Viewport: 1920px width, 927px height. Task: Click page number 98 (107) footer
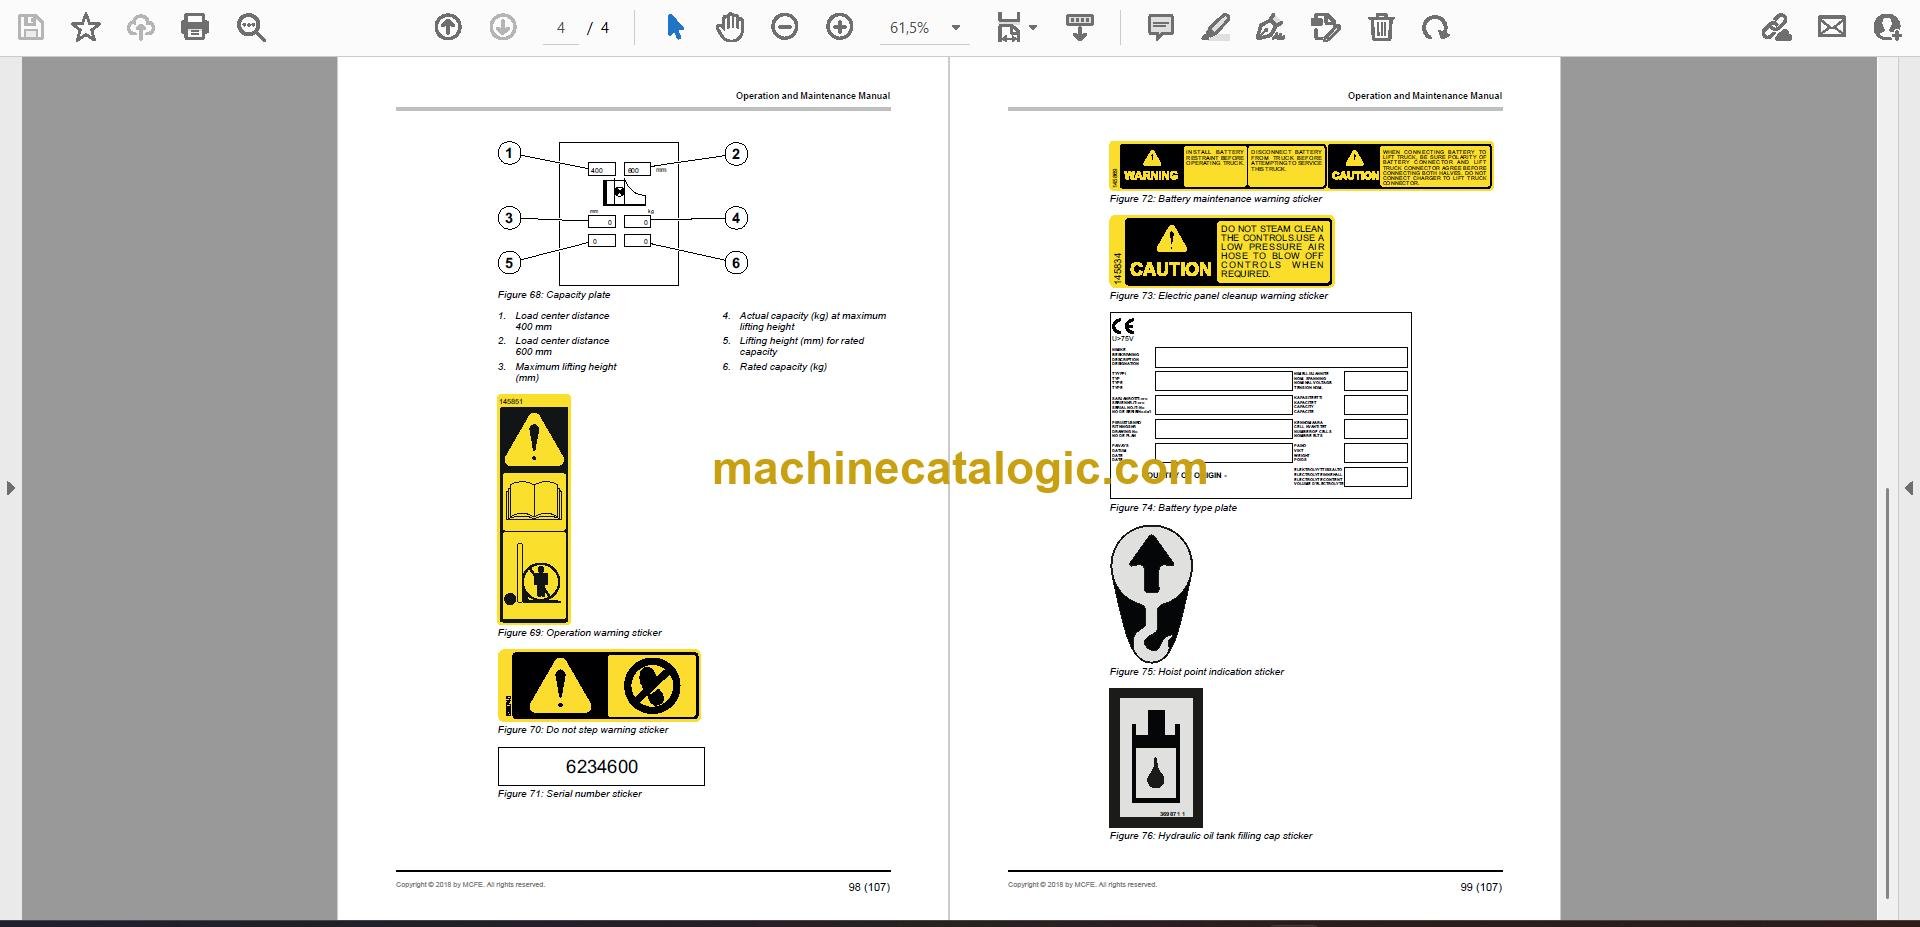coord(869,887)
